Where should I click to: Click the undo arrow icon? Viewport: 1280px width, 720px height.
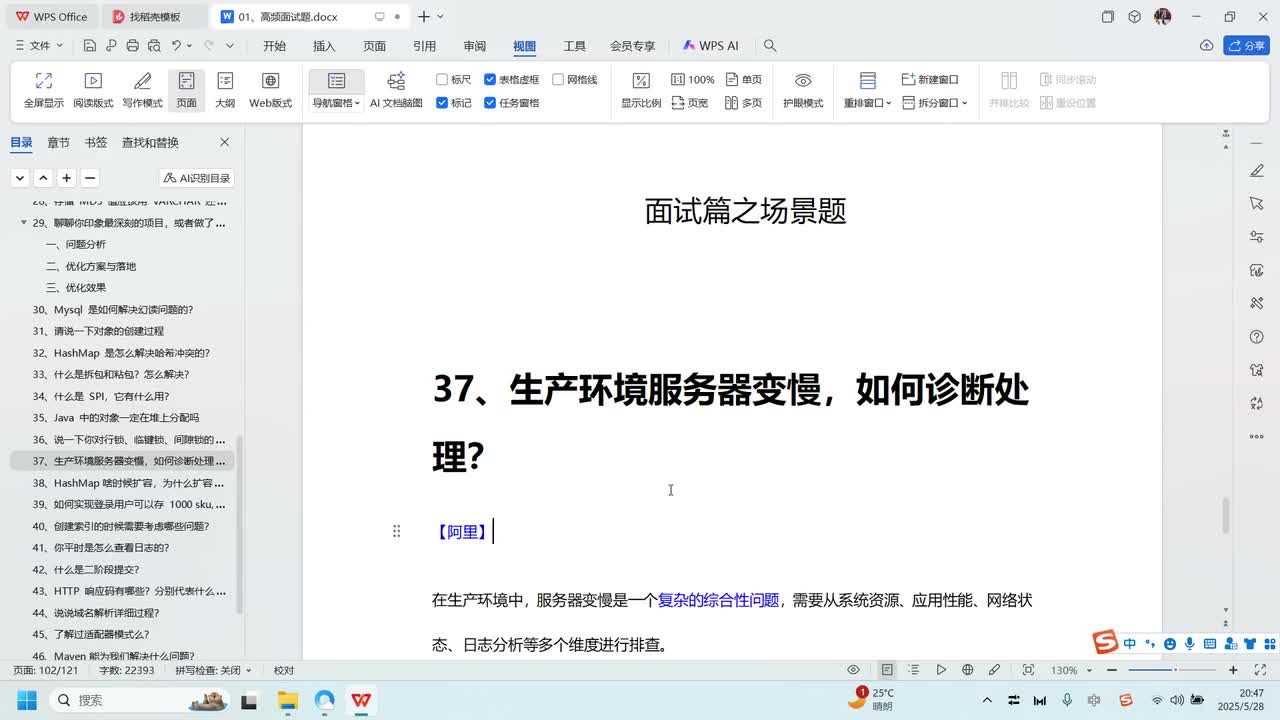(x=177, y=46)
